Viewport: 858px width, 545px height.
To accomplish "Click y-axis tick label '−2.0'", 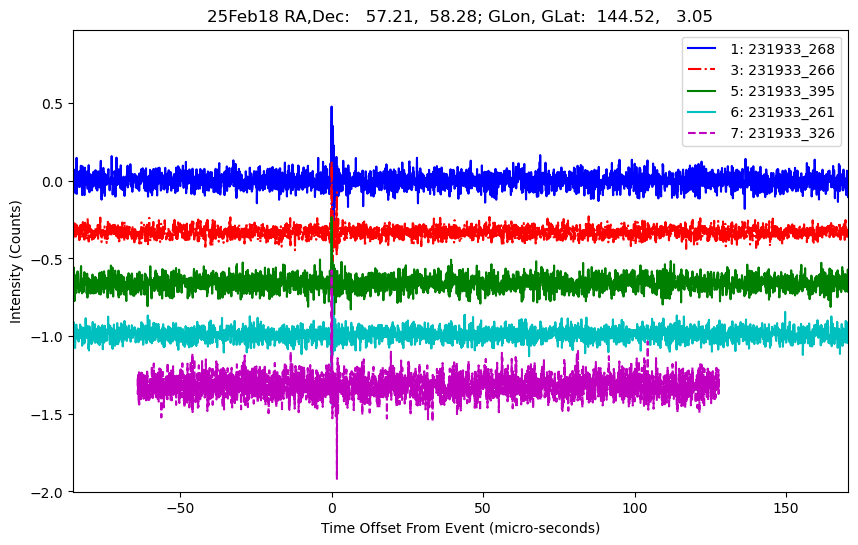I will click(x=48, y=492).
